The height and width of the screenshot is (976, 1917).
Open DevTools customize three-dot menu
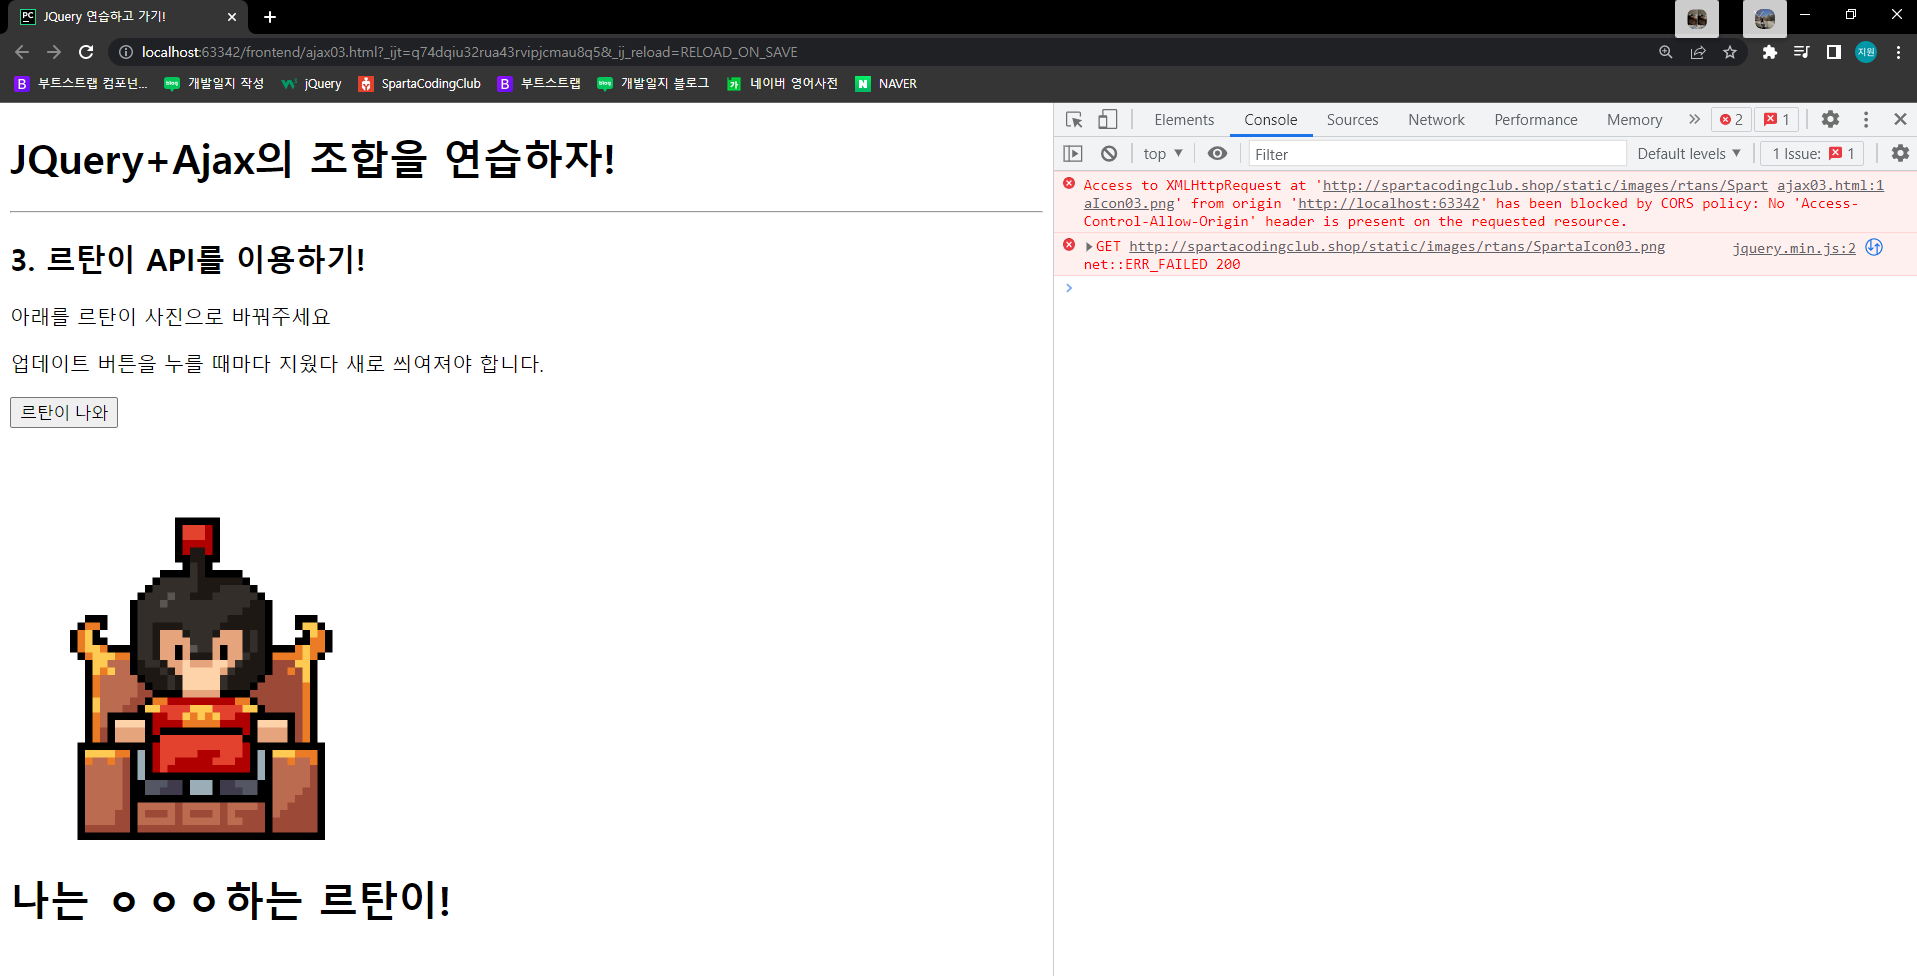[1866, 119]
